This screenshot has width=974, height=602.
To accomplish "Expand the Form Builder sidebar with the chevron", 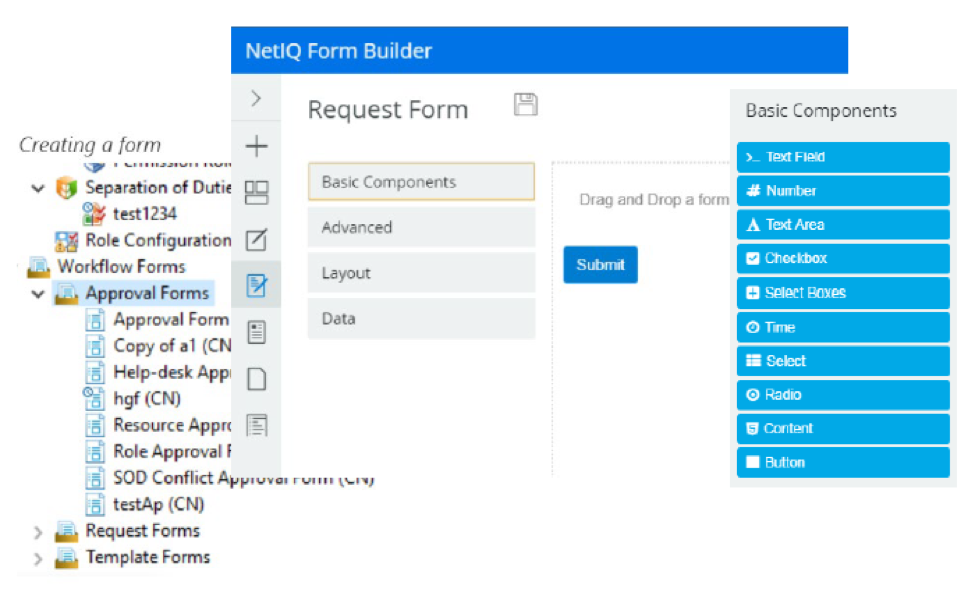I will click(x=256, y=98).
